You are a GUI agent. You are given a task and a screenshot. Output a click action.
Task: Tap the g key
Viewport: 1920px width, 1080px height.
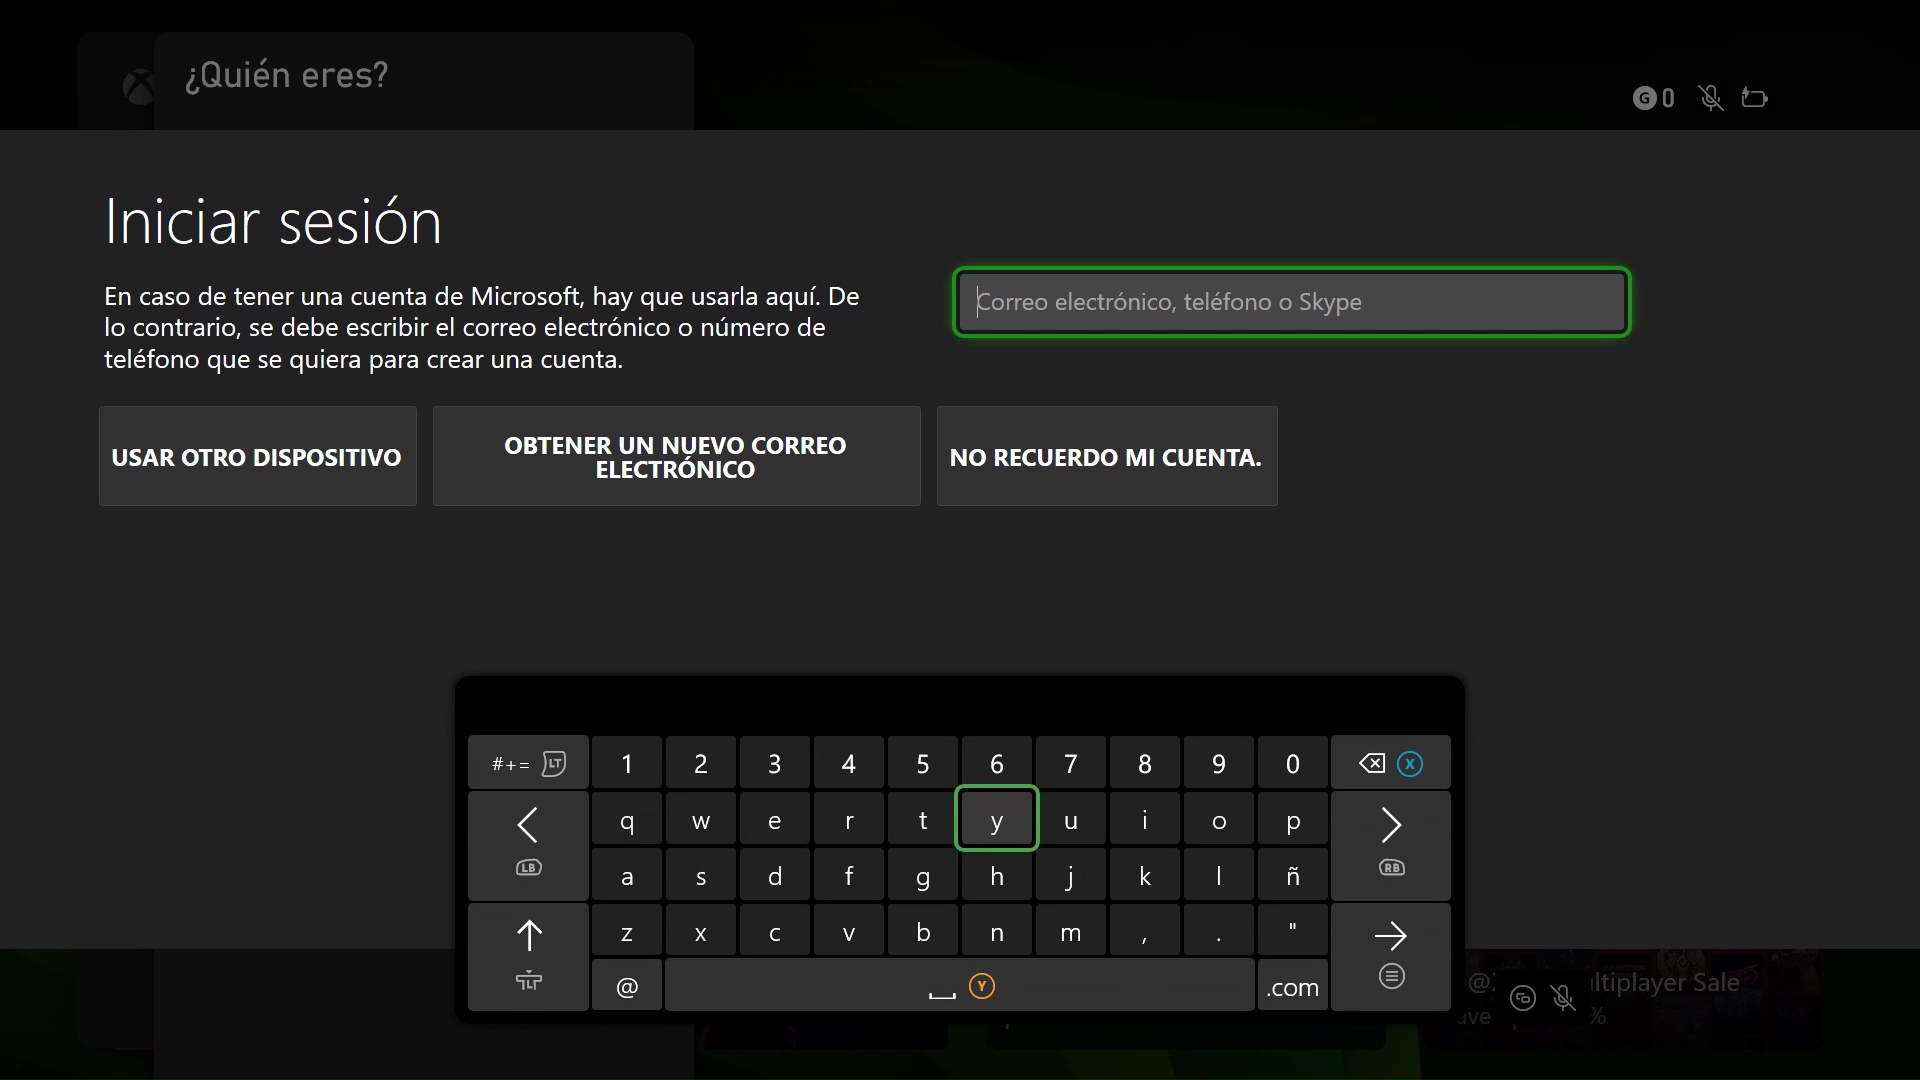pos(923,876)
